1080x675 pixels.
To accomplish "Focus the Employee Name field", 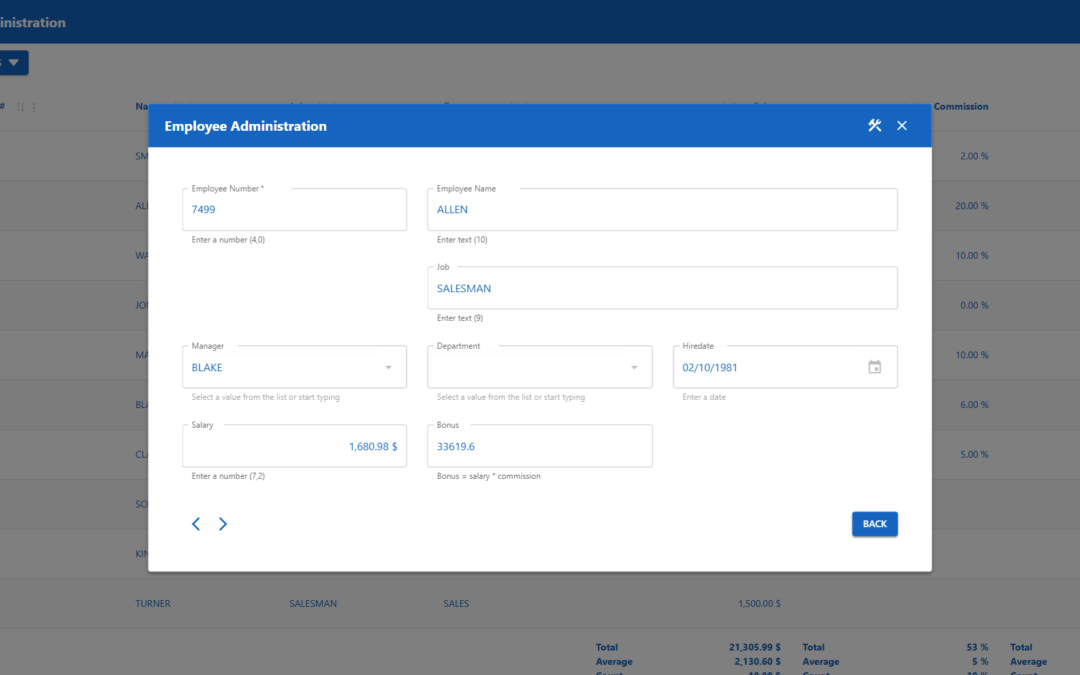I will (662, 209).
